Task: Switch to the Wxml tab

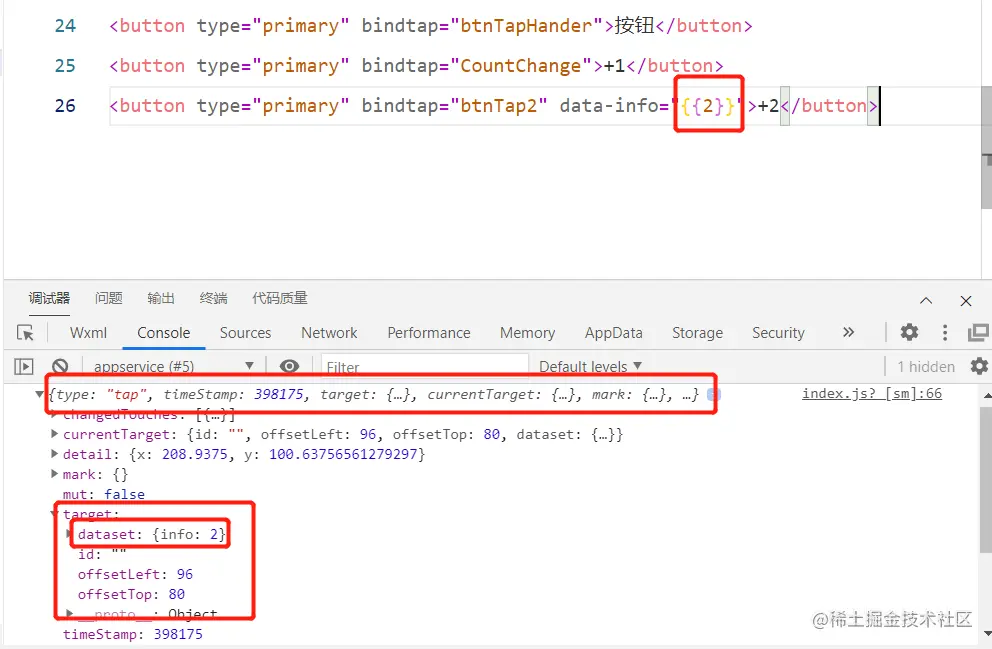Action: coord(88,333)
